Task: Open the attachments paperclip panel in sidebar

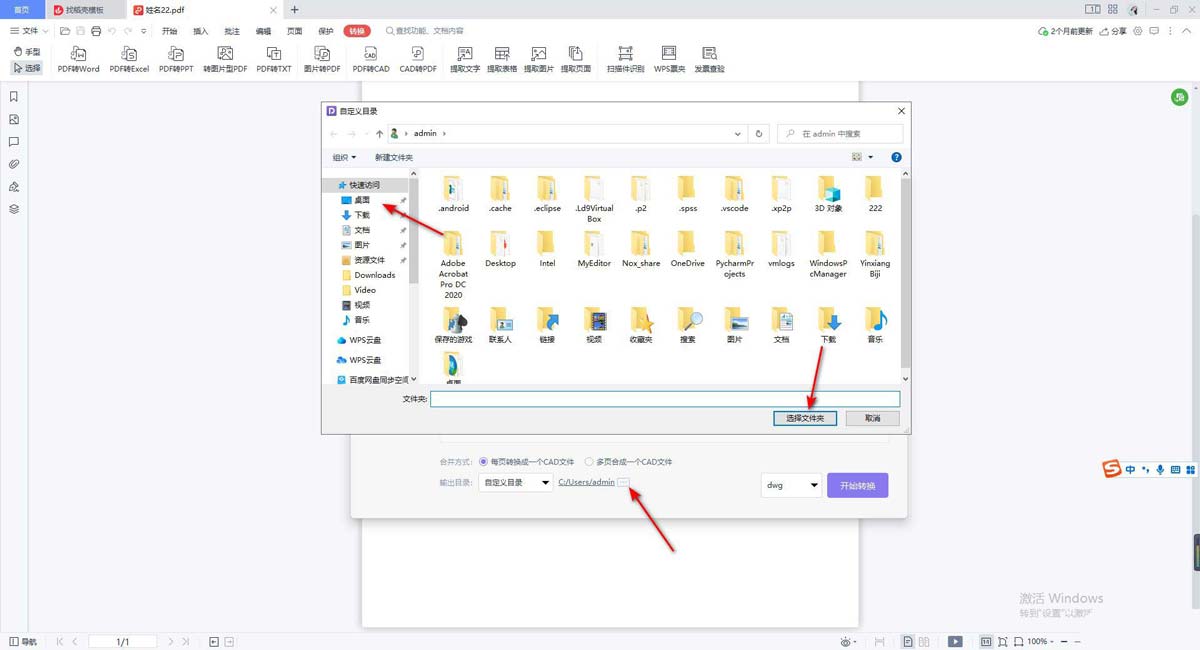Action: 14,164
